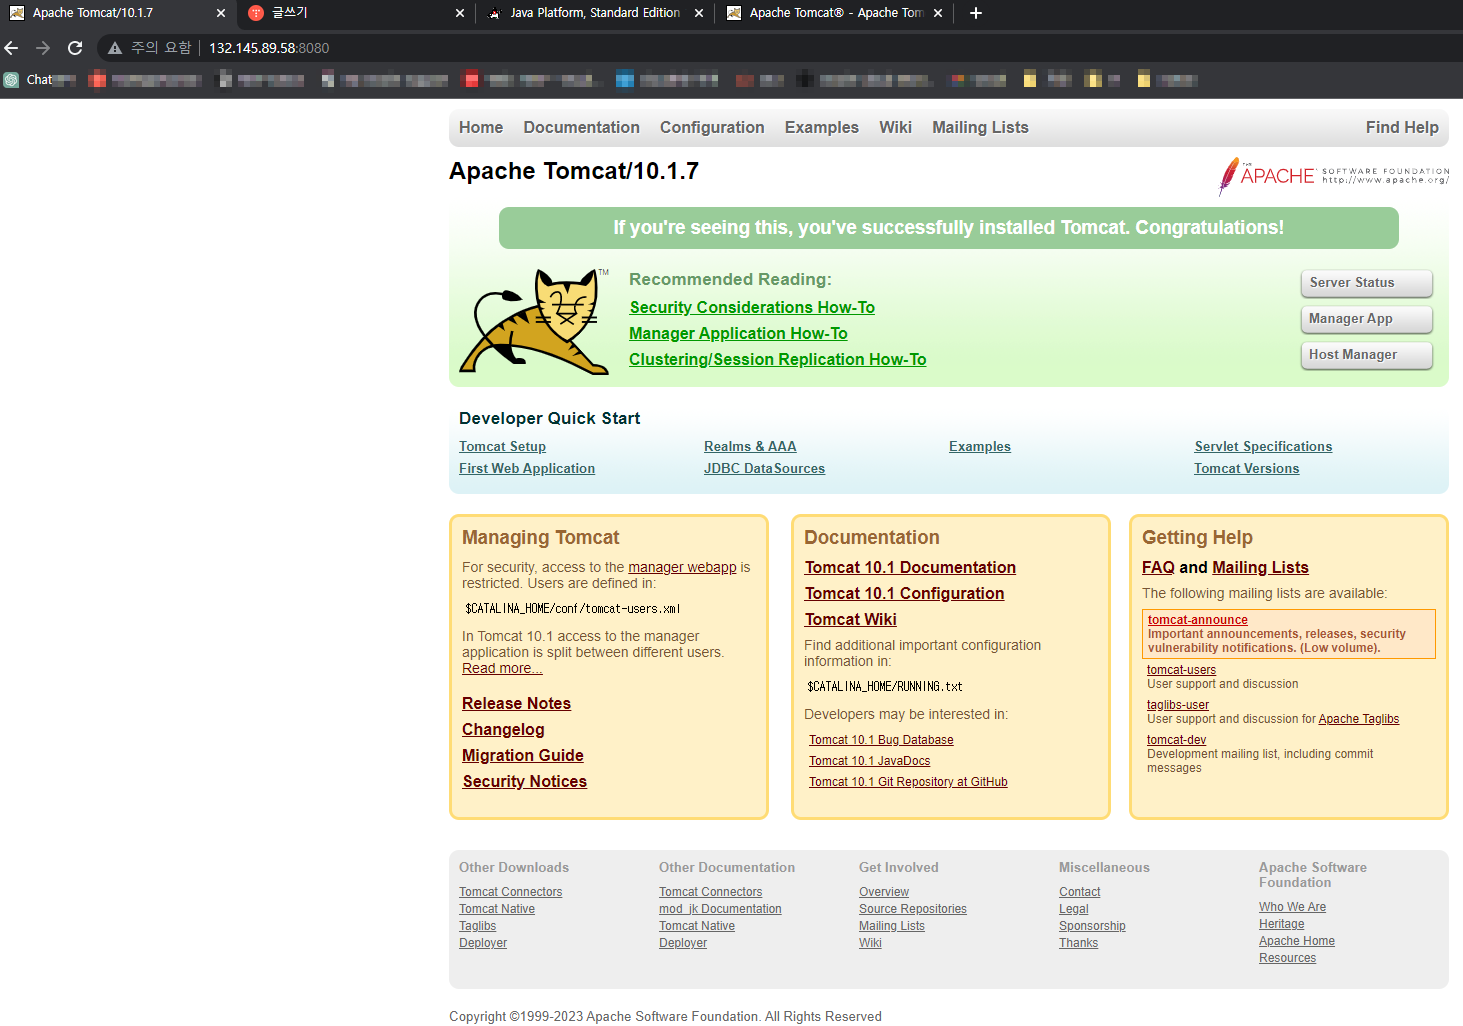This screenshot has height=1026, width=1463.
Task: Click the browser forward arrow
Action: click(x=43, y=48)
